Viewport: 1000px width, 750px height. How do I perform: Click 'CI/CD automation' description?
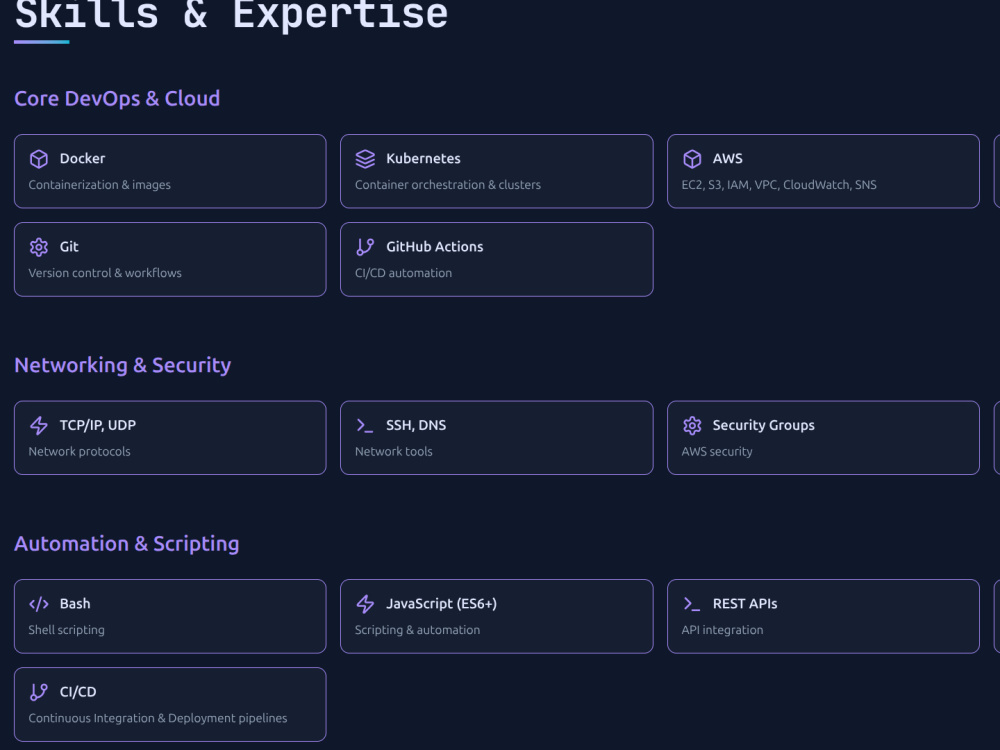[404, 272]
